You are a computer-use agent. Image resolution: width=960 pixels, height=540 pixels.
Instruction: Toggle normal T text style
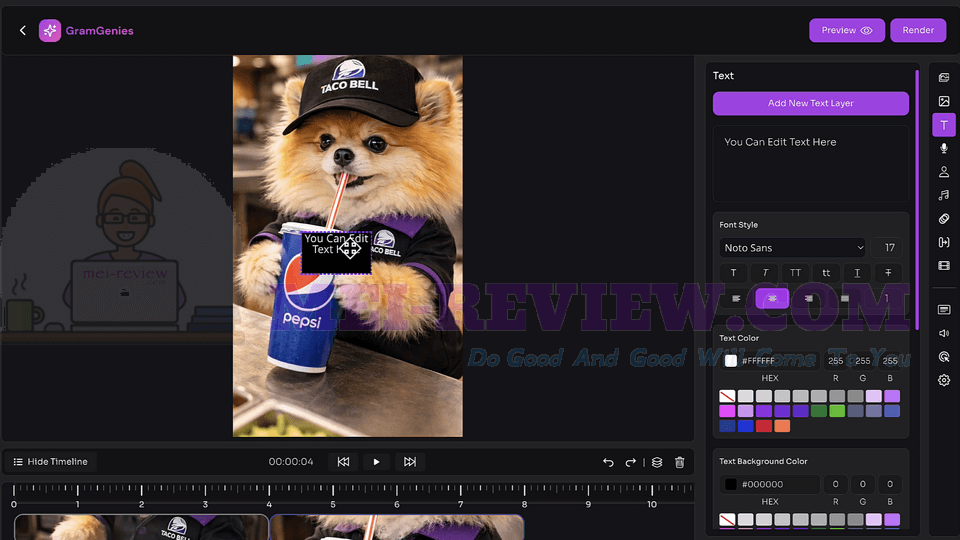733,273
